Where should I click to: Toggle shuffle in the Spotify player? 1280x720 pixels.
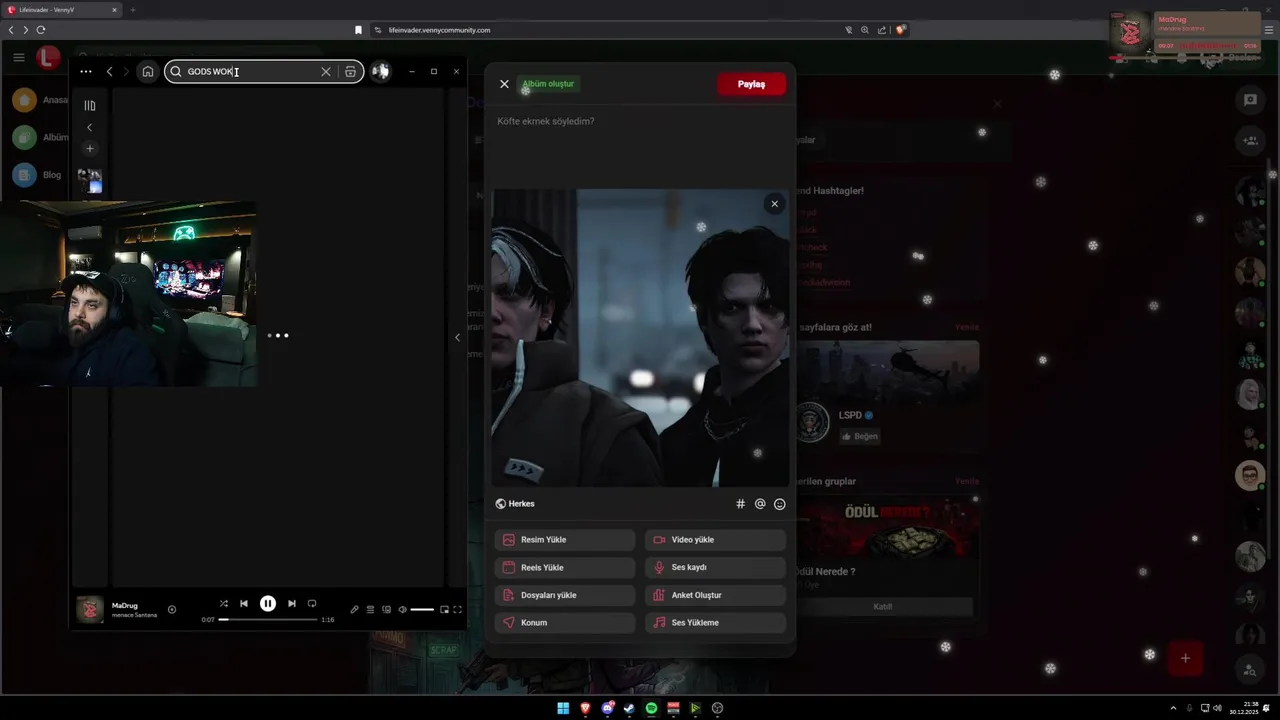(223, 604)
